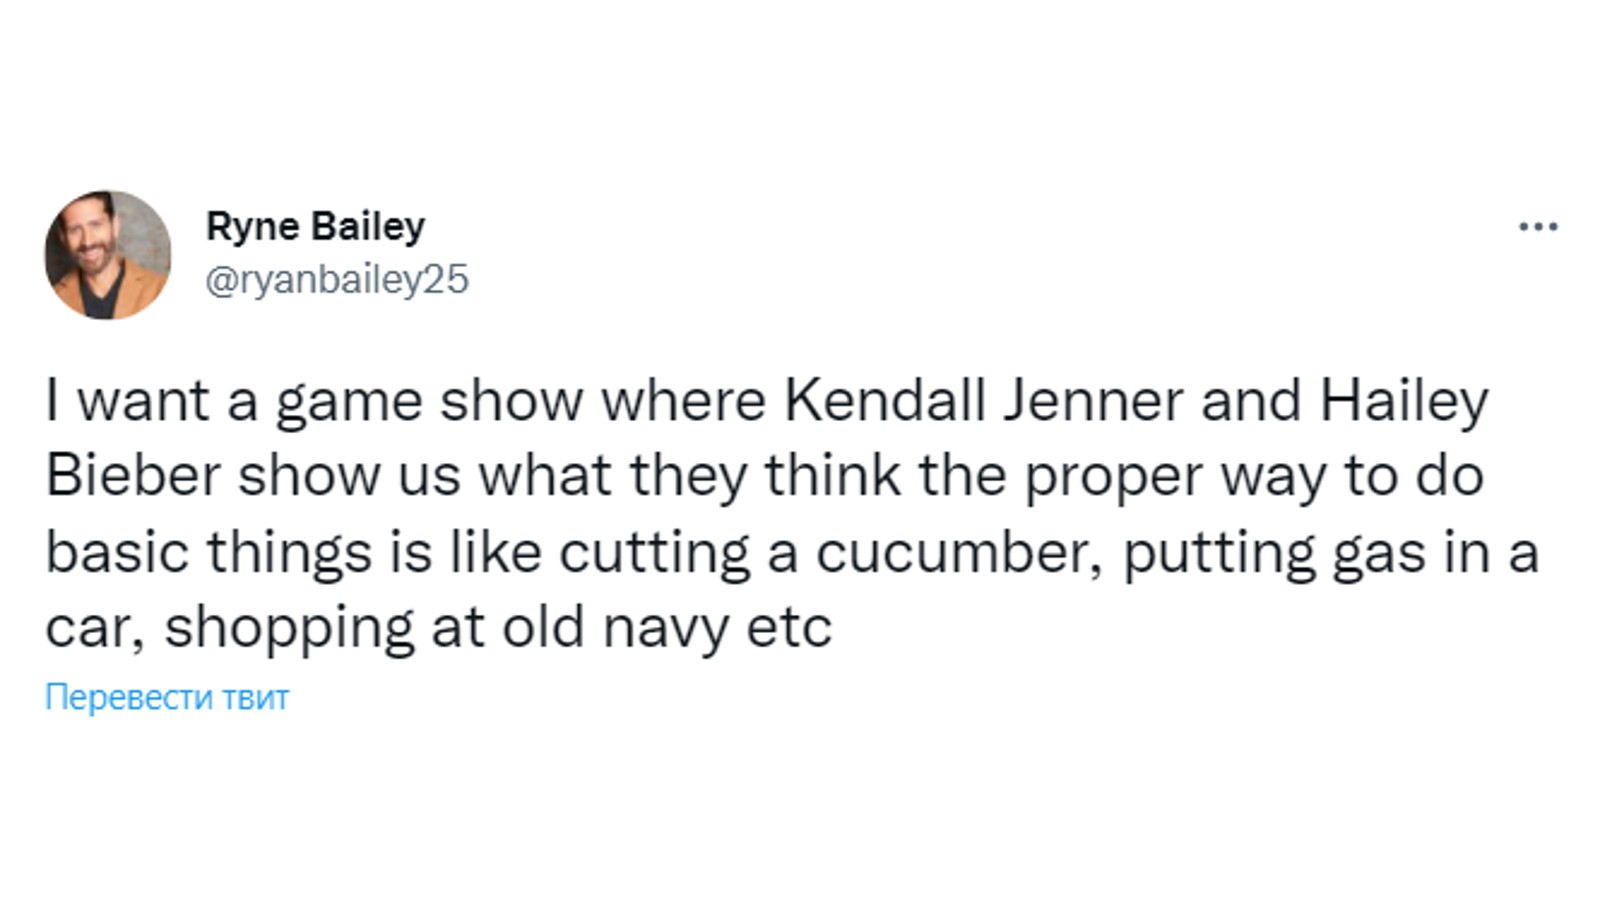Click the word "where" in the tweet

pos(683,401)
